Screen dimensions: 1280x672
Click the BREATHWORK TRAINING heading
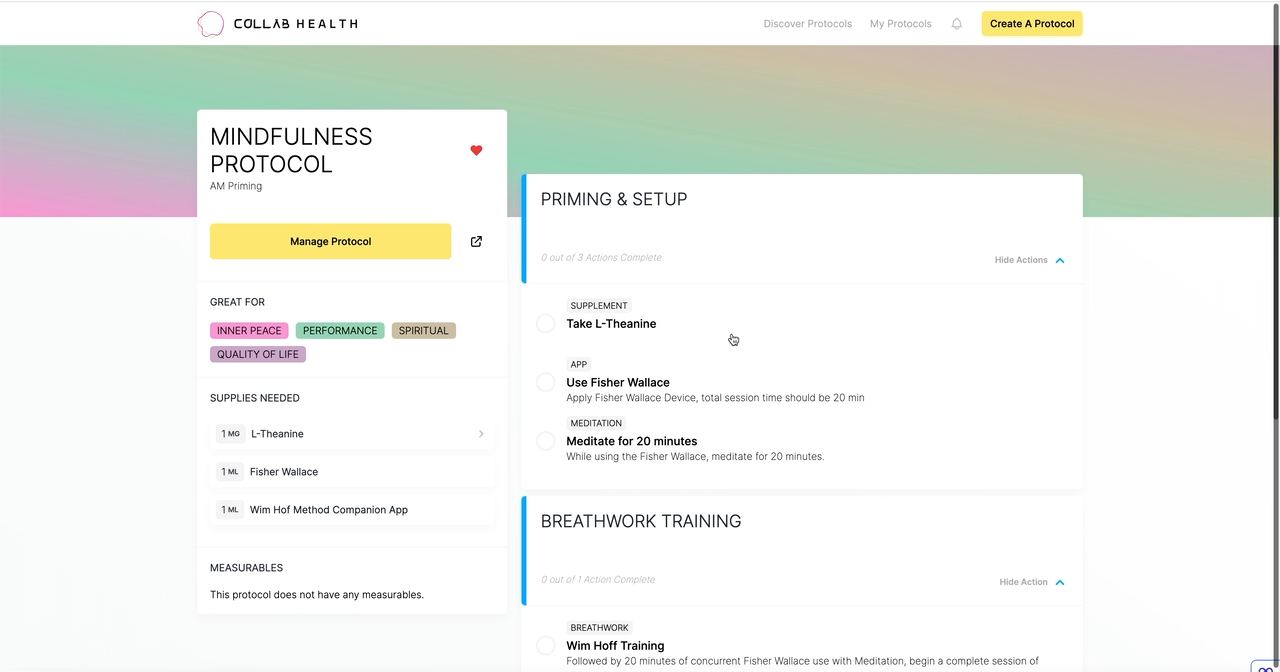tap(641, 522)
